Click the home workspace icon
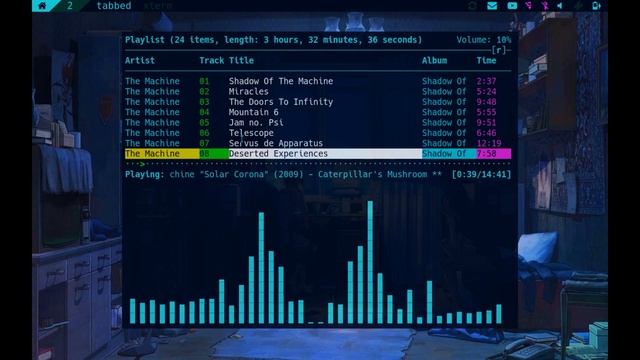The width and height of the screenshot is (640, 360). point(42,6)
